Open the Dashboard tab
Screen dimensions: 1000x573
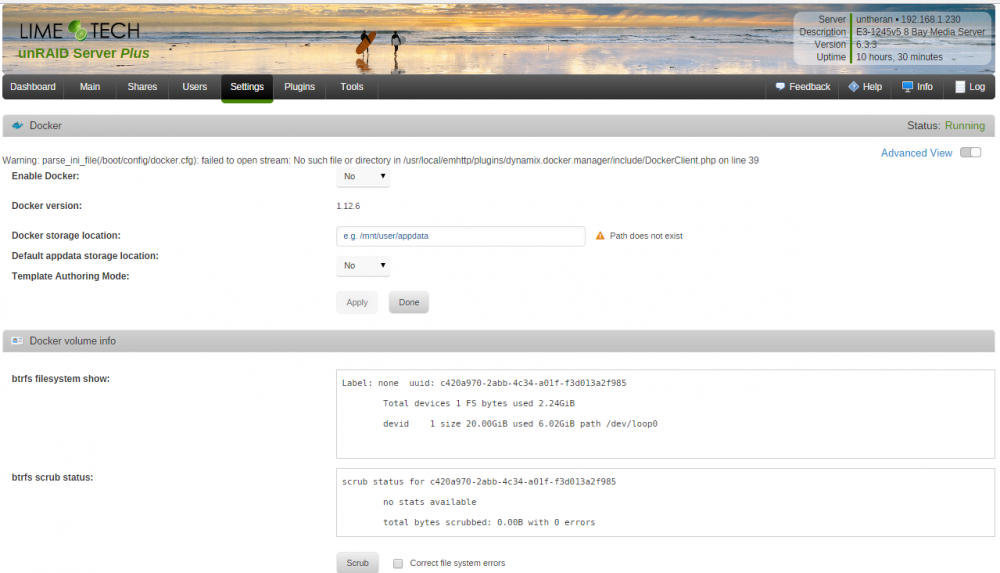33,87
